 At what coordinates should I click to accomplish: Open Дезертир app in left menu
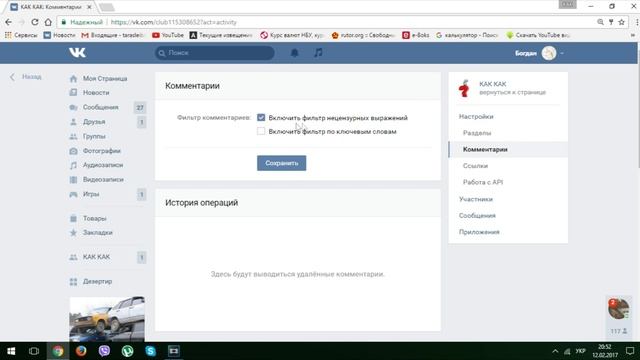tap(97, 282)
